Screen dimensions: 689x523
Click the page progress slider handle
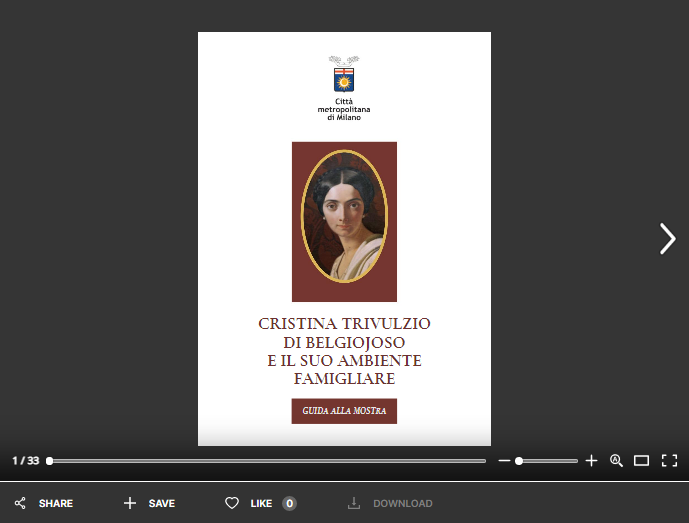click(x=49, y=461)
